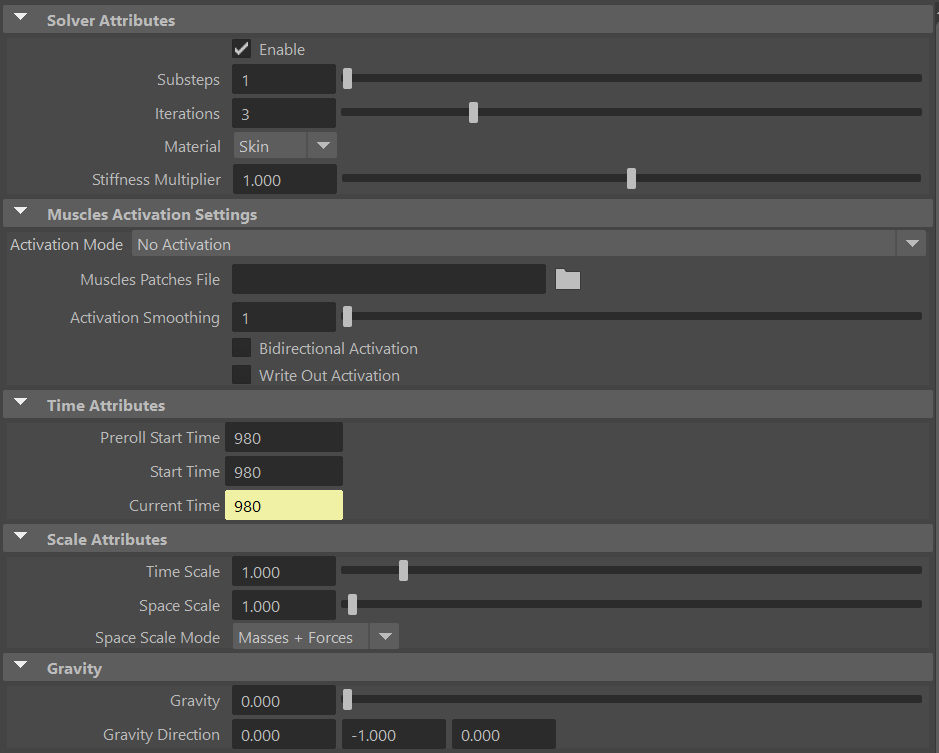Click the Stiffness Multiplier slider handle
Image resolution: width=939 pixels, height=753 pixels.
click(630, 177)
